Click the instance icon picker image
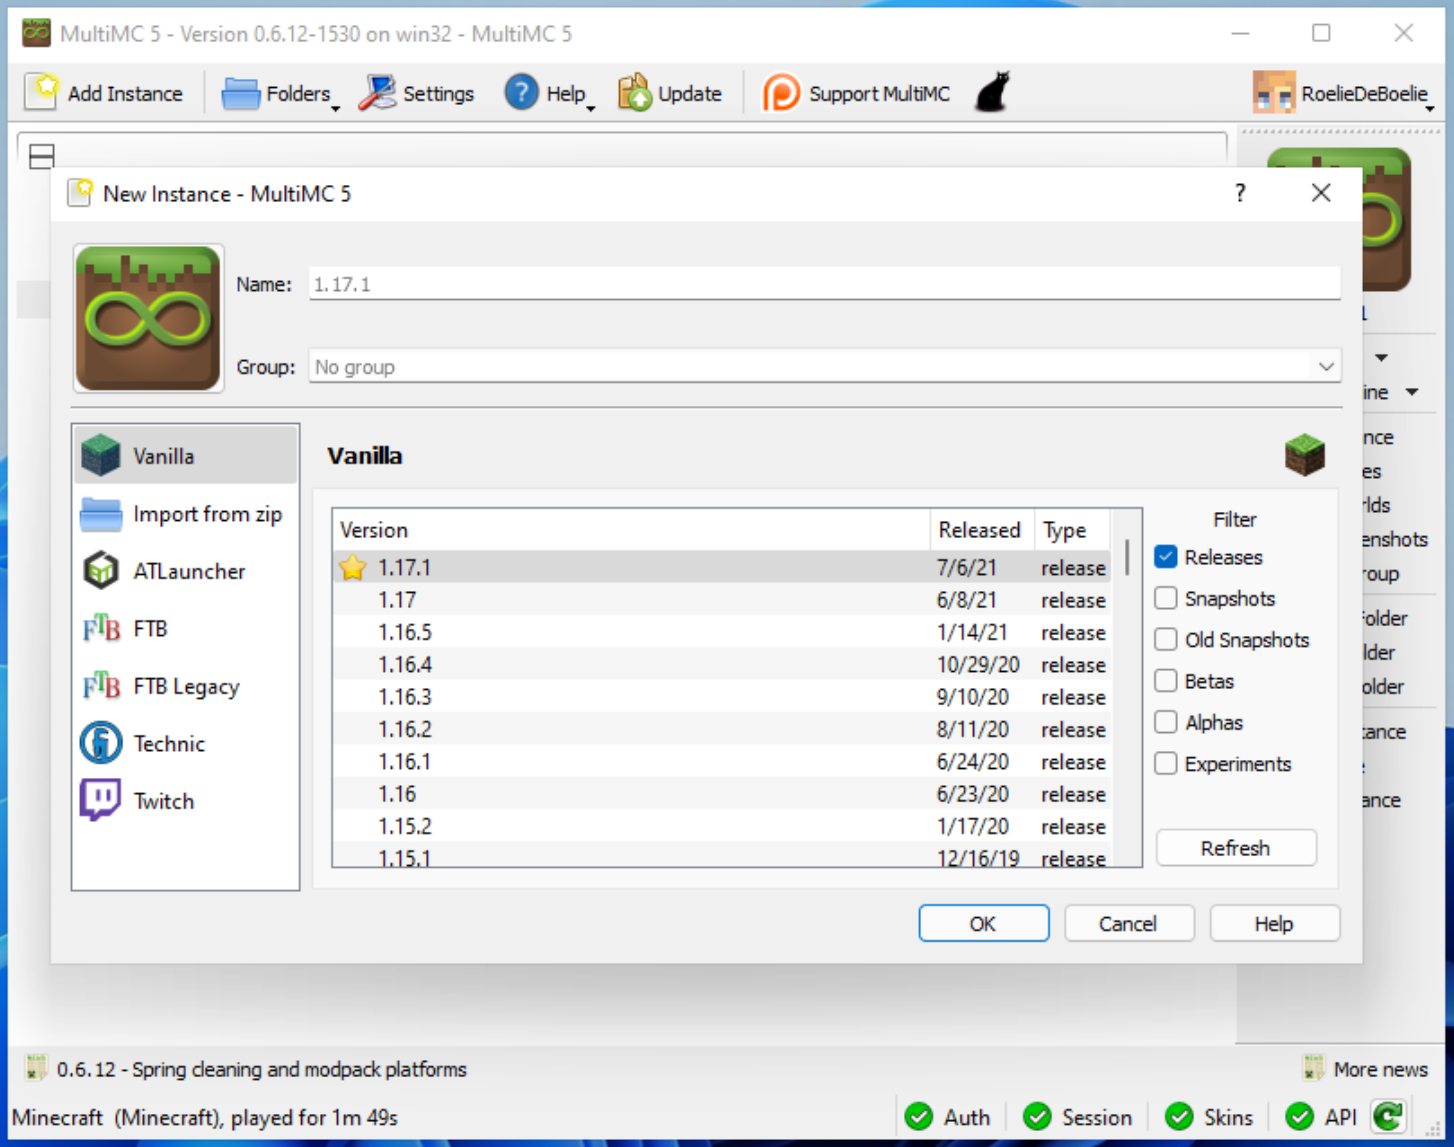The image size is (1454, 1147). pos(148,318)
